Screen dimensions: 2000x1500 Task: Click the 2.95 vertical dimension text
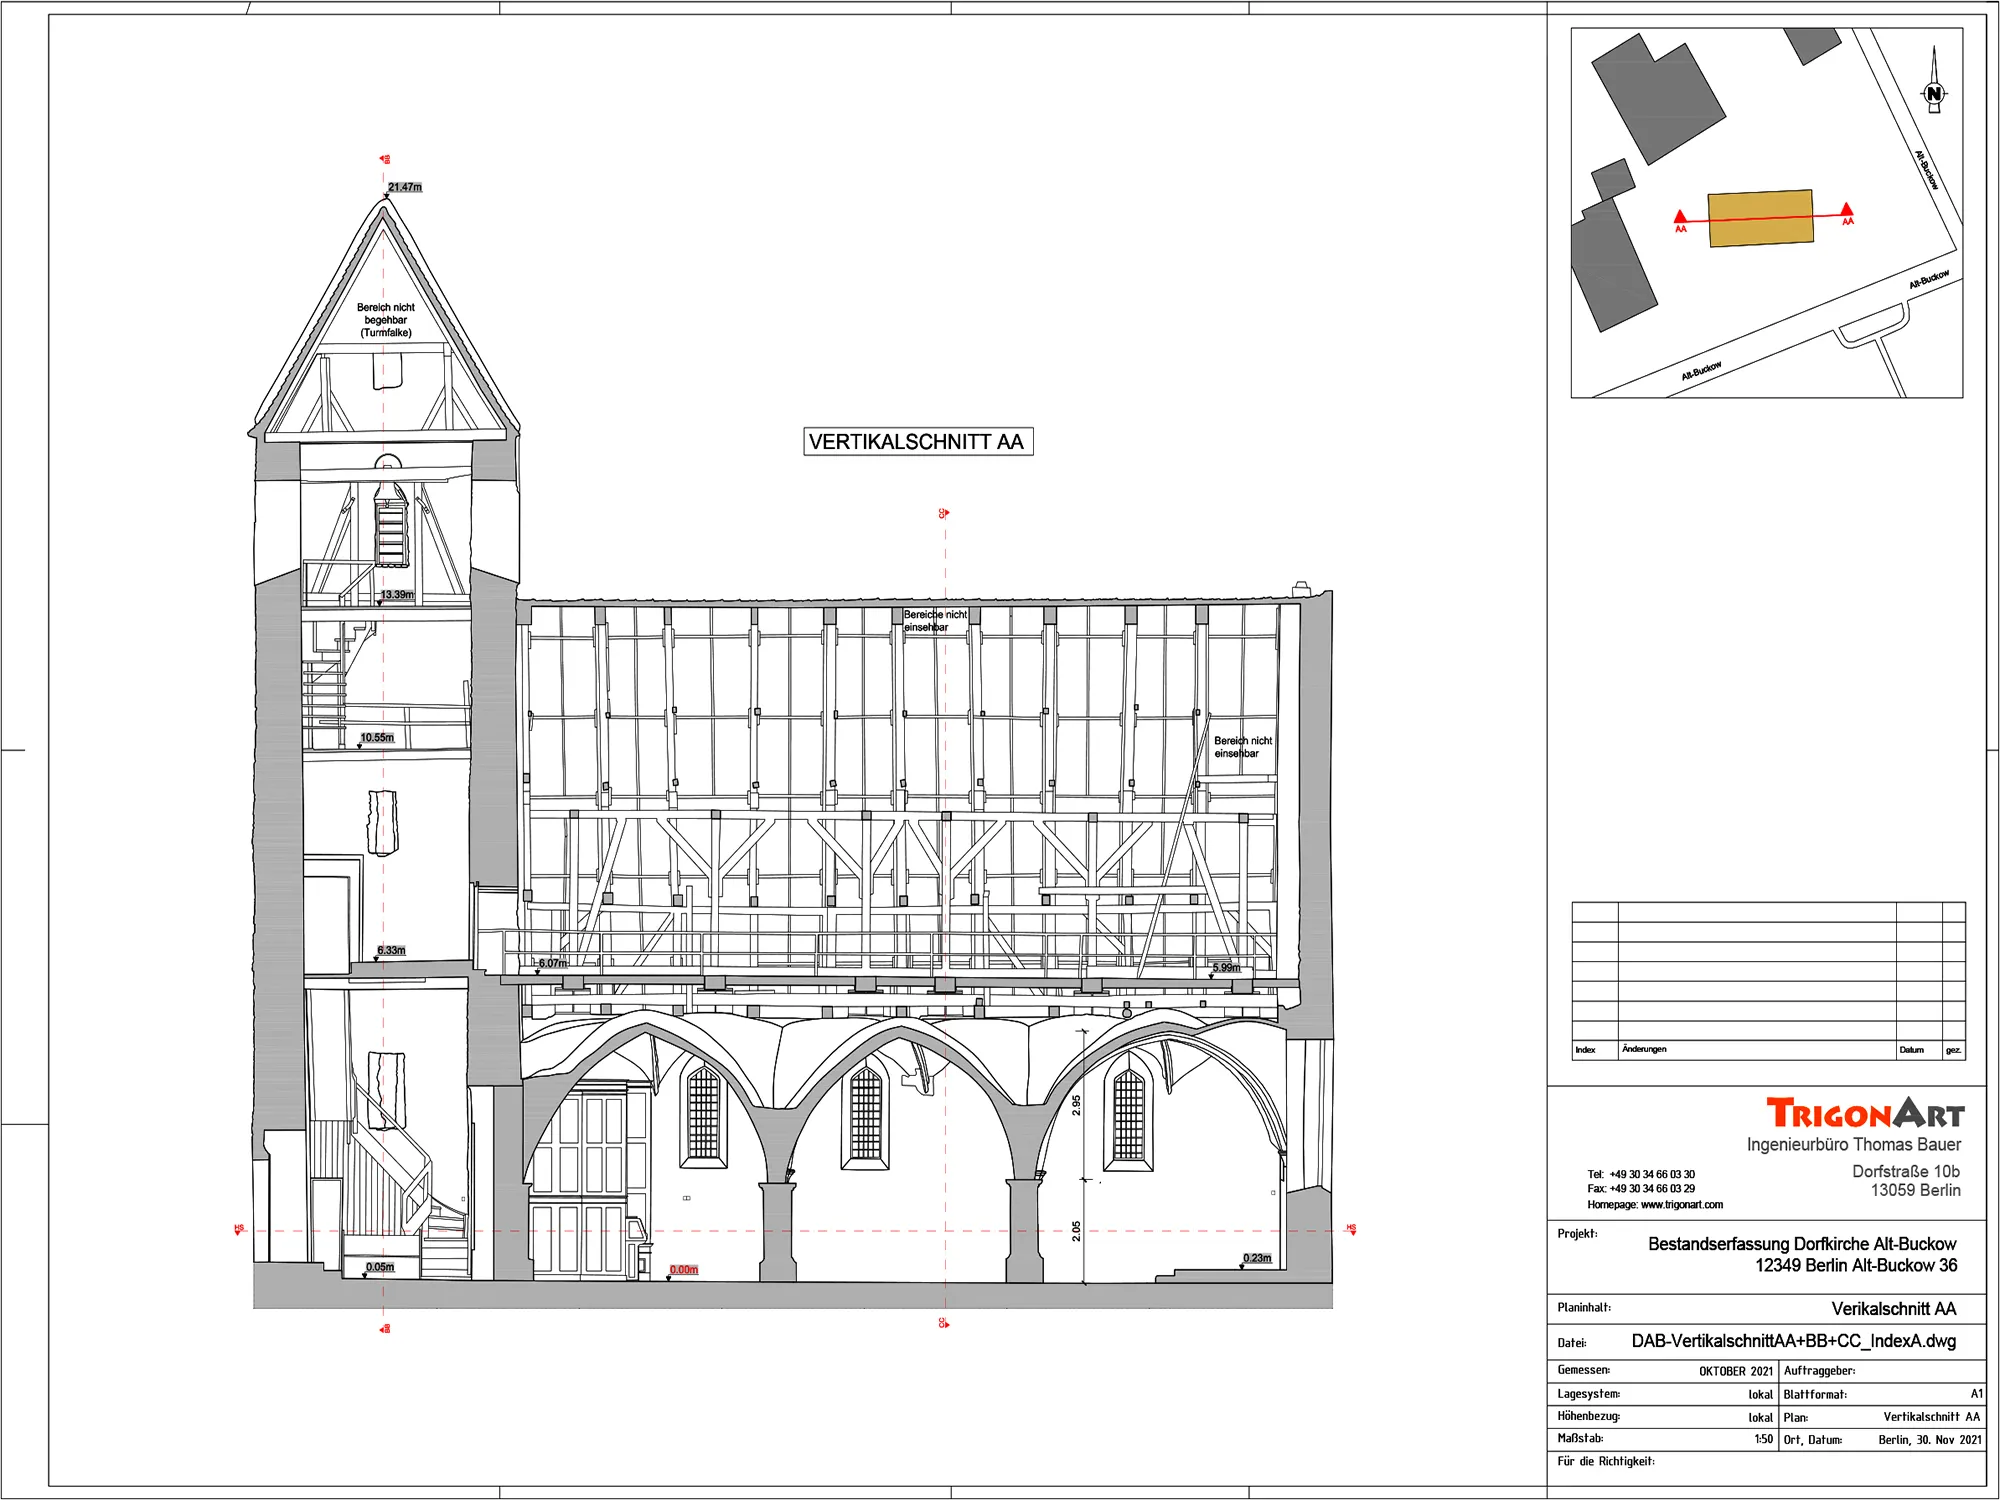1077,1105
